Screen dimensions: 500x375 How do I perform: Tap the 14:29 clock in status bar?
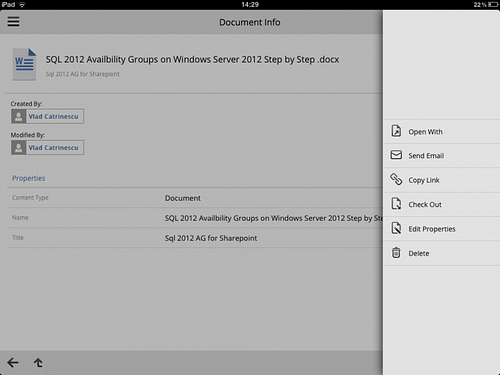point(250,5)
